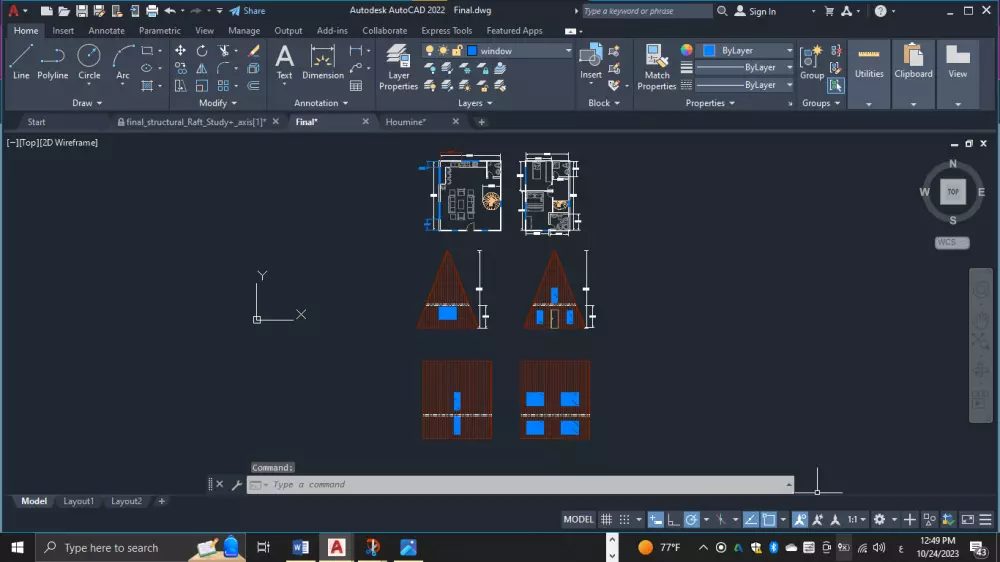Click the WCS label under ViewCube

click(x=952, y=242)
